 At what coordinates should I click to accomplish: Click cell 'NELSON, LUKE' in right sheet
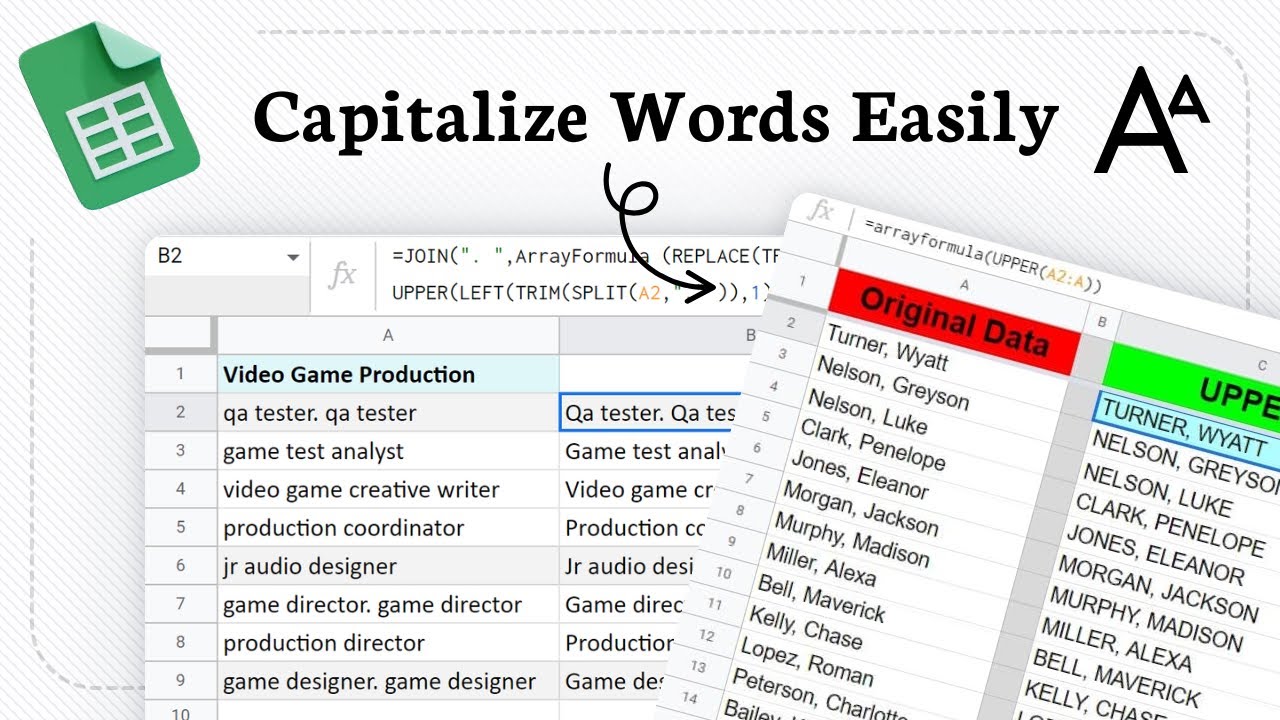click(1157, 489)
